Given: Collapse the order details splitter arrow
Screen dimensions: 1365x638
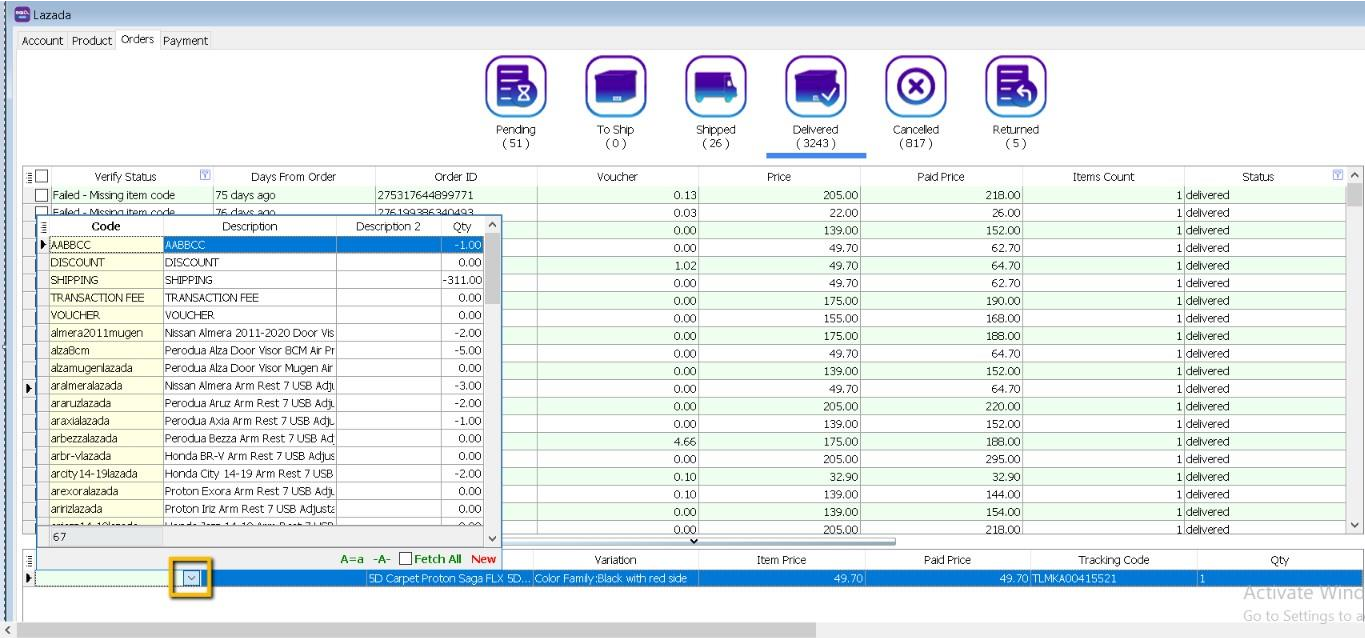Looking at the screenshot, I should pos(694,541).
